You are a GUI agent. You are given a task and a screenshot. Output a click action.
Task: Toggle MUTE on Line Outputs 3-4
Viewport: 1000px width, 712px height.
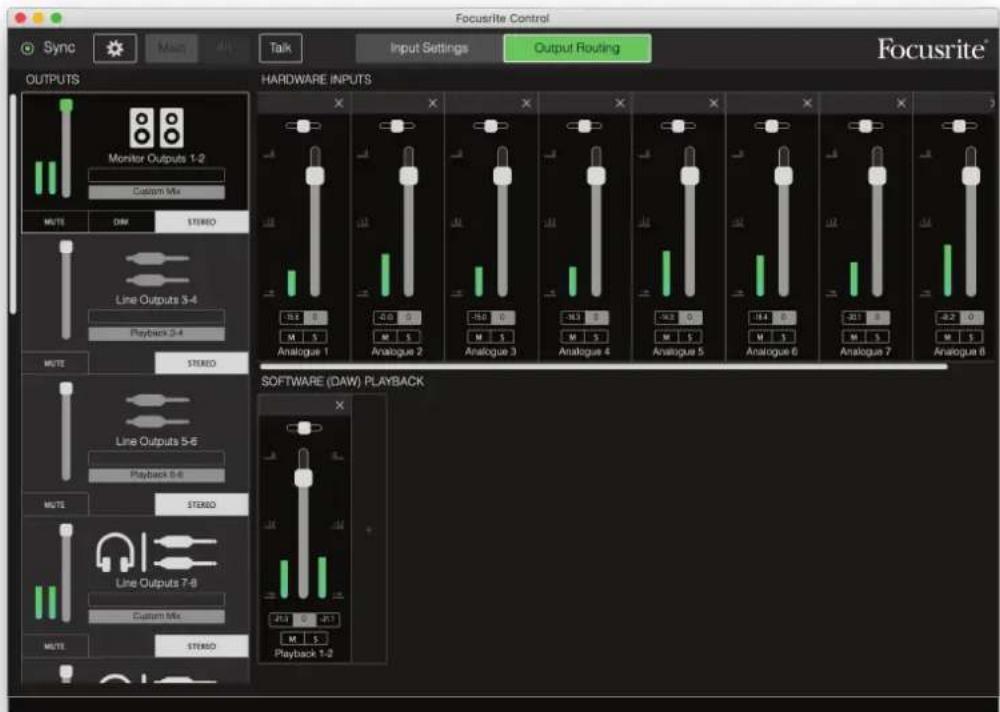(55, 363)
